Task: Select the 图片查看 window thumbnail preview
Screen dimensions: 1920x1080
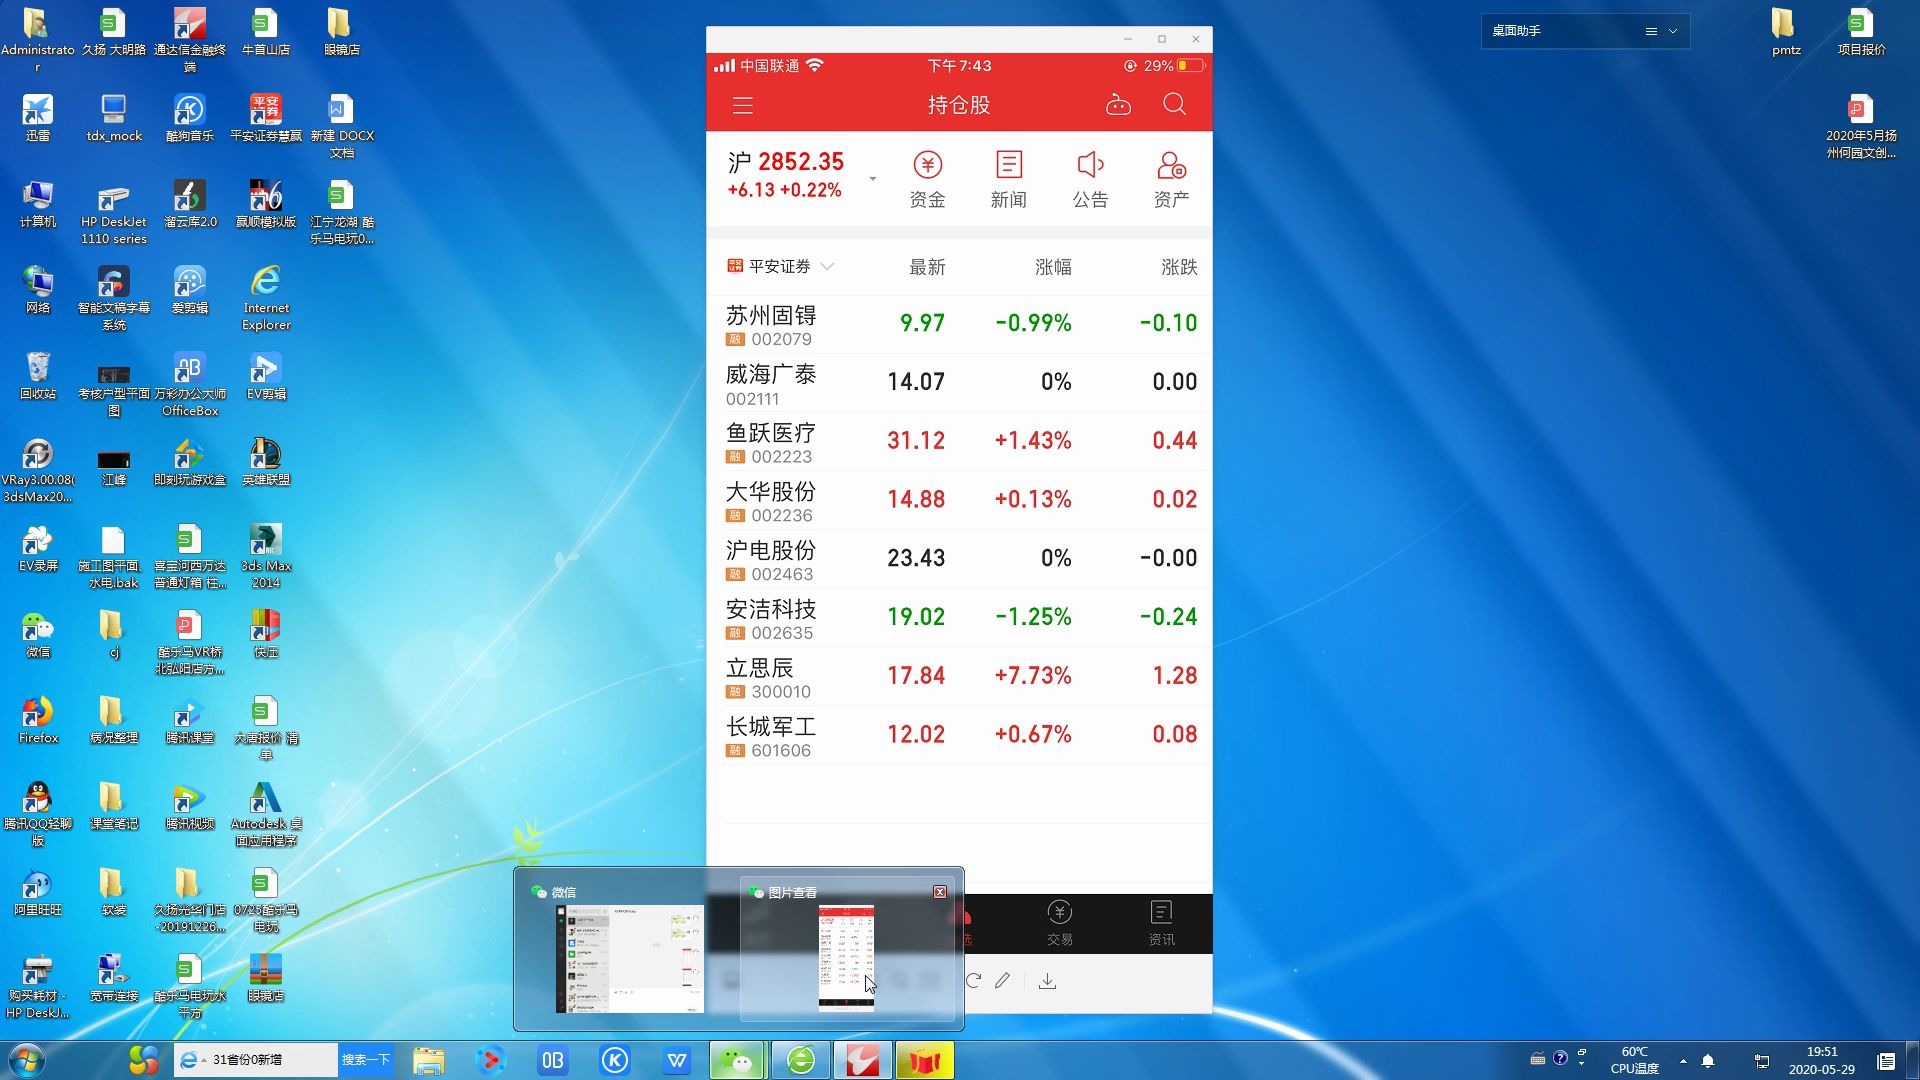Action: pyautogui.click(x=846, y=949)
